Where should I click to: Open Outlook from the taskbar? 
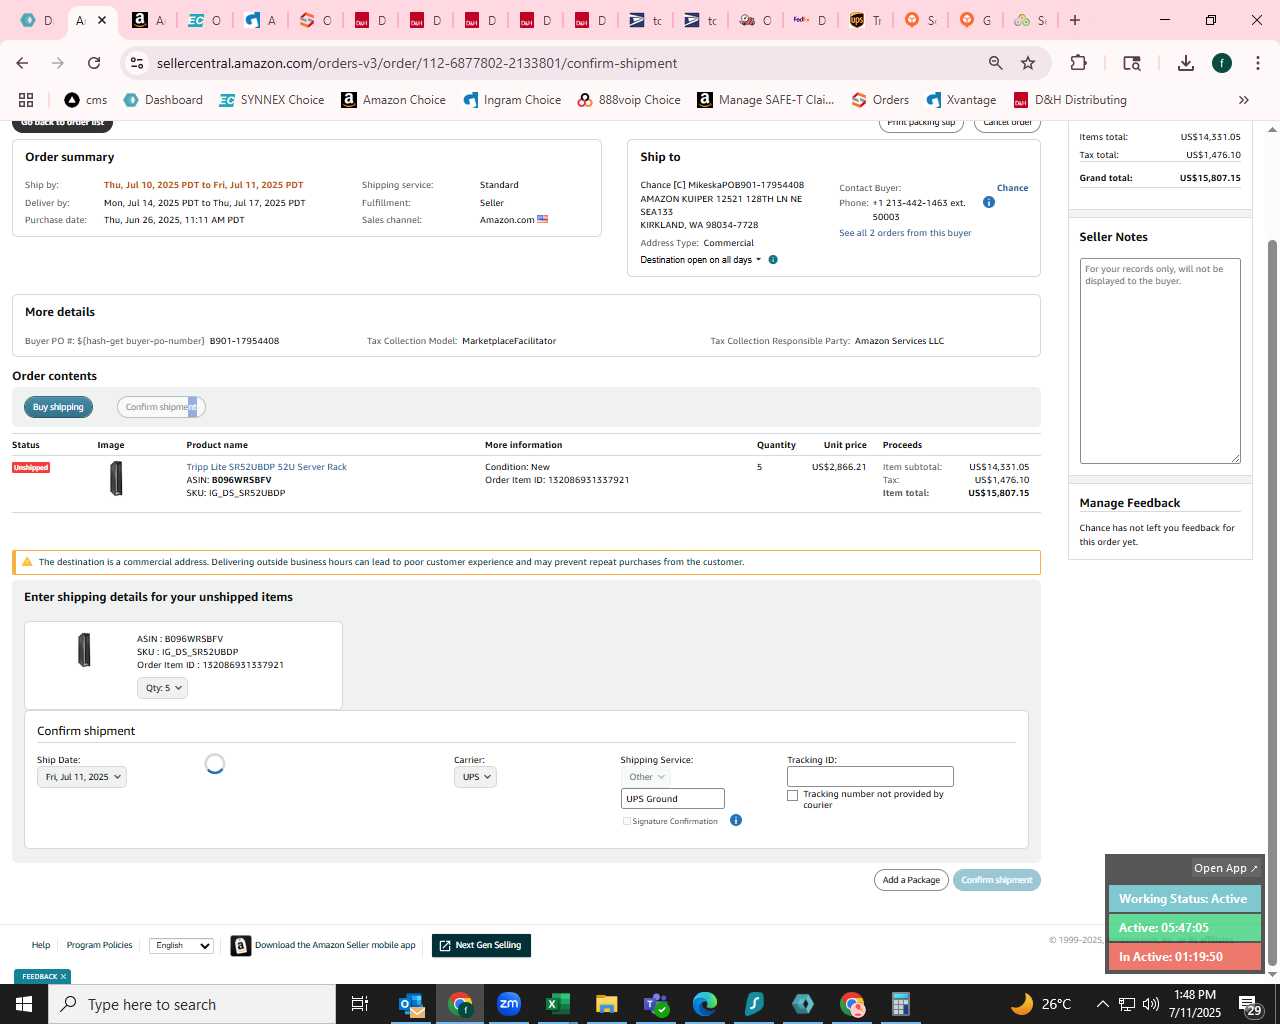pyautogui.click(x=411, y=1004)
